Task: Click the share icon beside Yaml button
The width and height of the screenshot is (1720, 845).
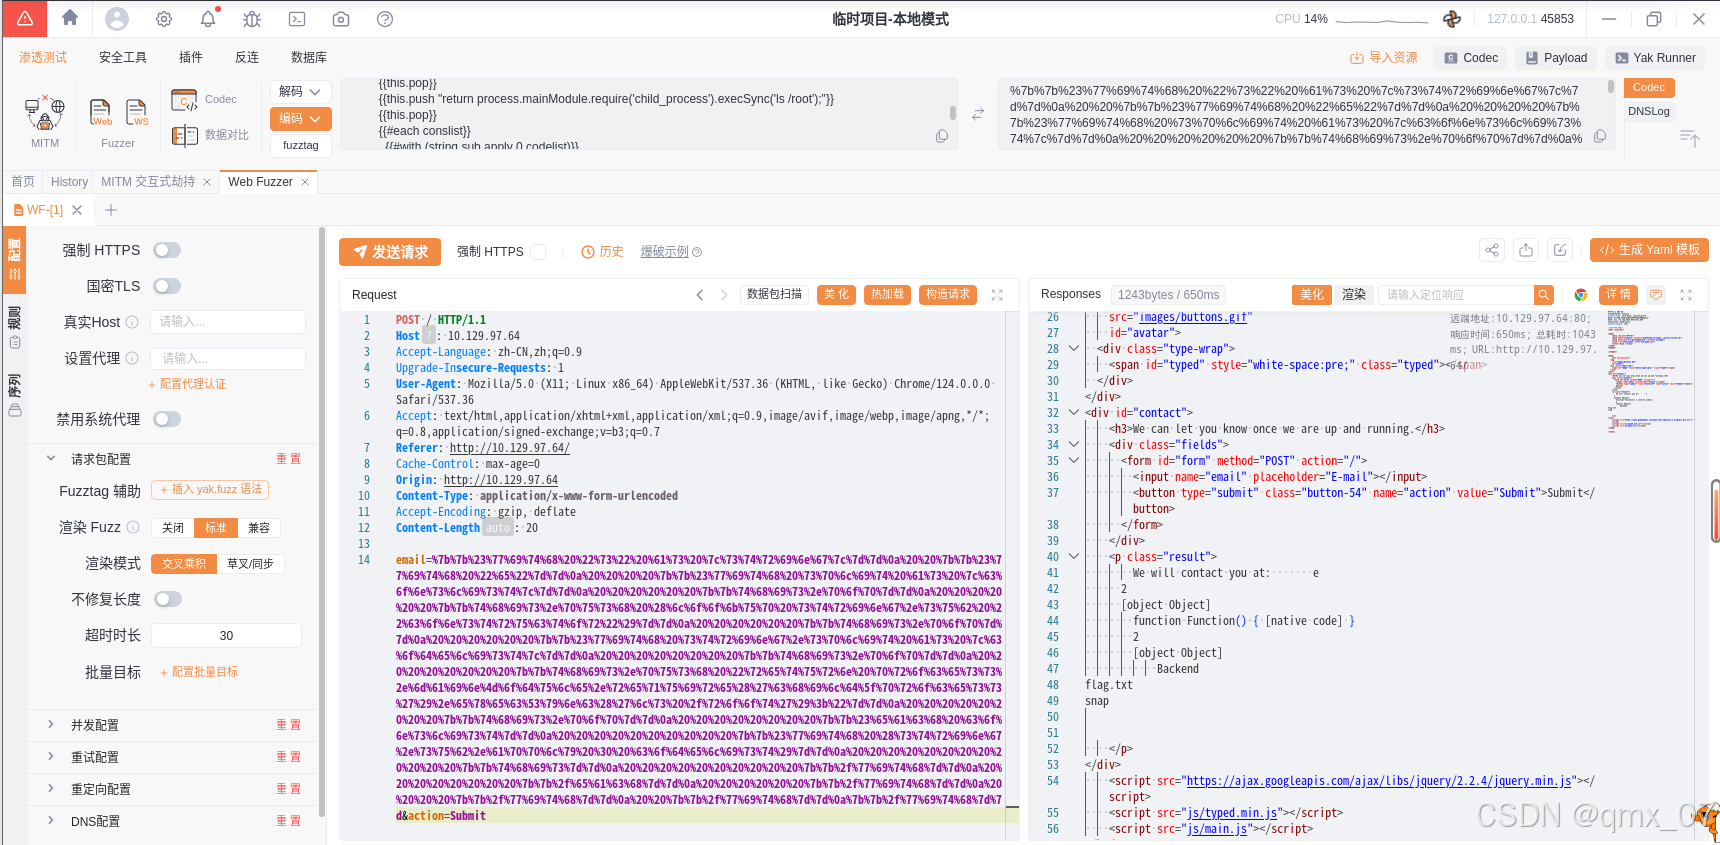Action: (x=1492, y=250)
